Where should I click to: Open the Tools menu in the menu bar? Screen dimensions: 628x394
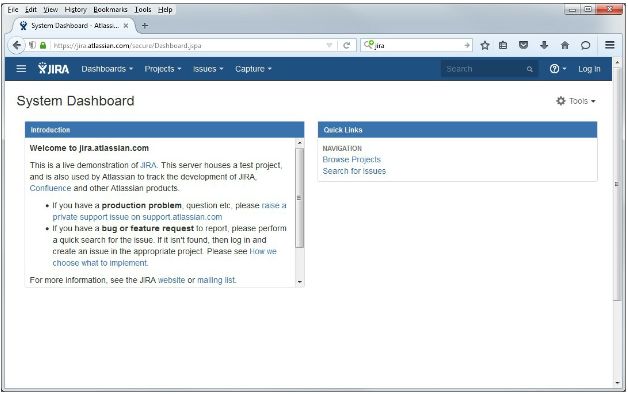coord(143,10)
